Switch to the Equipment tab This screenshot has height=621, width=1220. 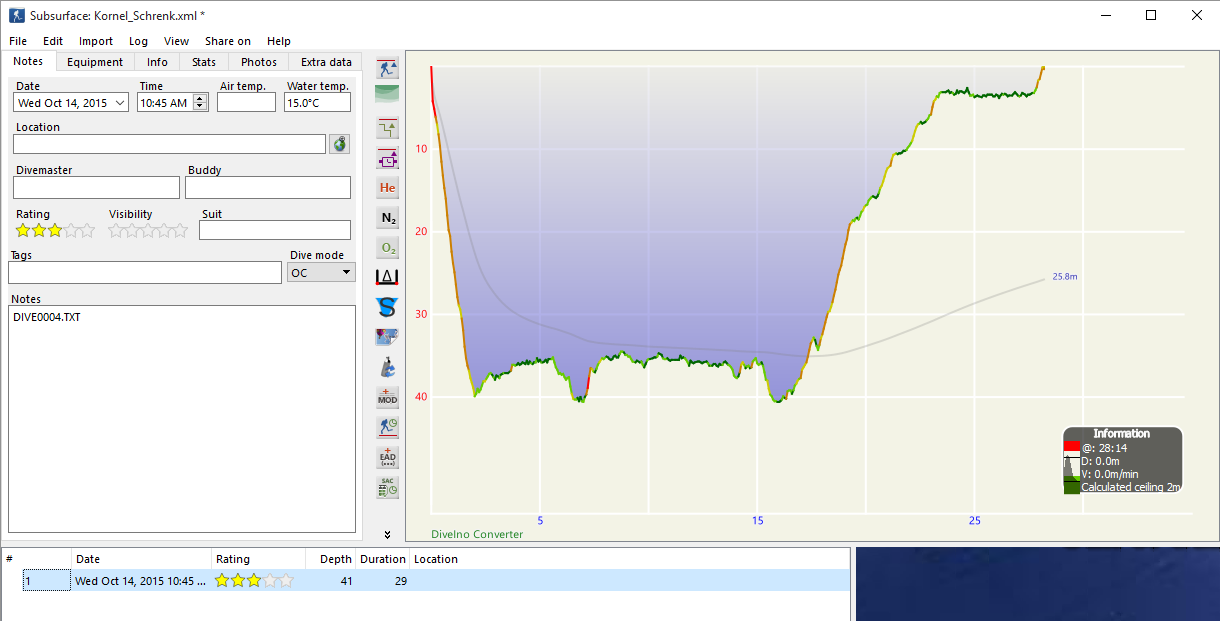coord(95,62)
